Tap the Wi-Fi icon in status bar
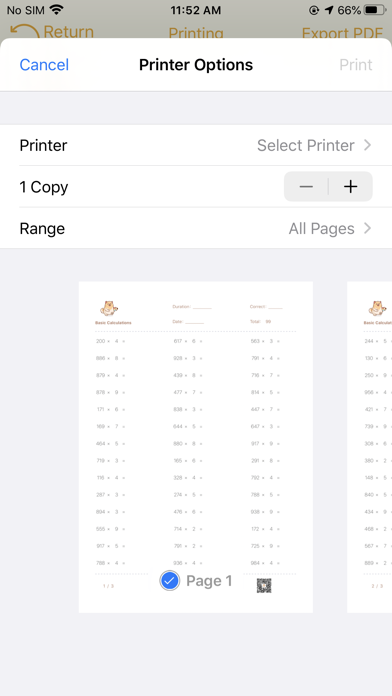The image size is (392, 696). tap(56, 9)
